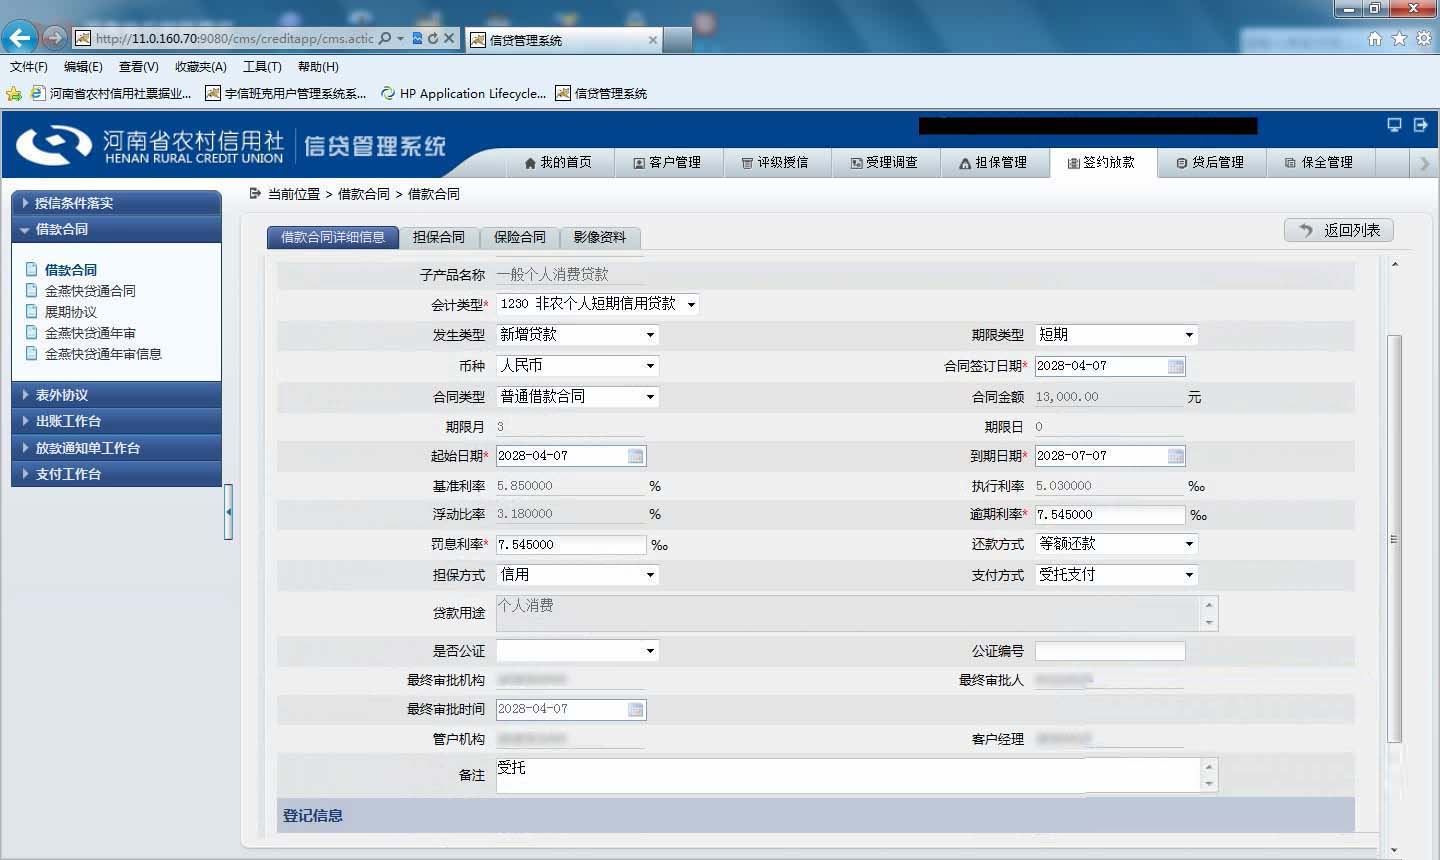Click the browser Back arrow button
This screenshot has width=1440, height=860.
pos(19,38)
